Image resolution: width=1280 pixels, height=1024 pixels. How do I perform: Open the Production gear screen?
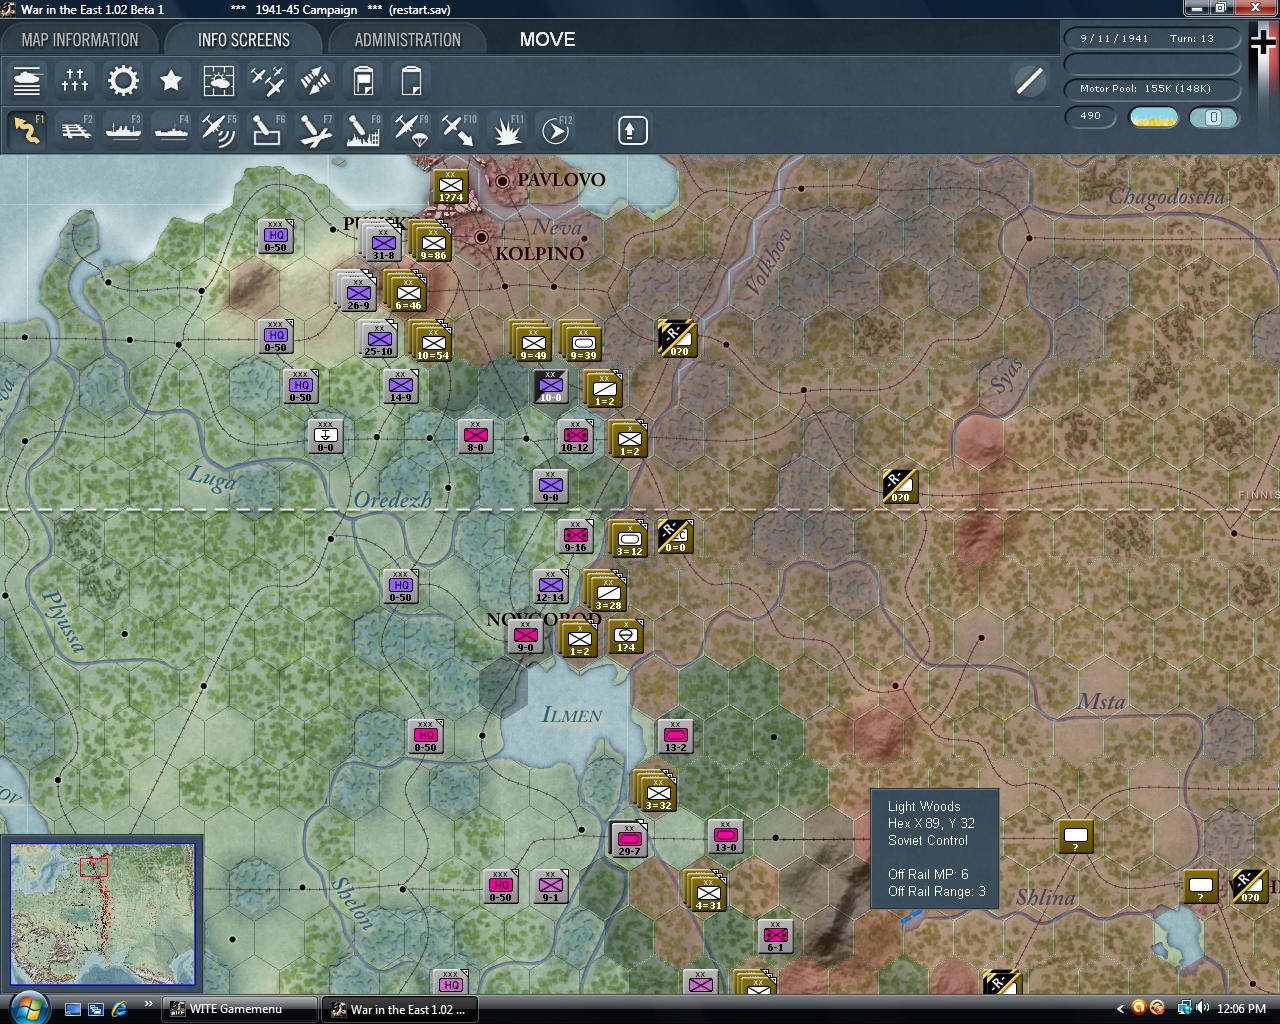(x=123, y=81)
